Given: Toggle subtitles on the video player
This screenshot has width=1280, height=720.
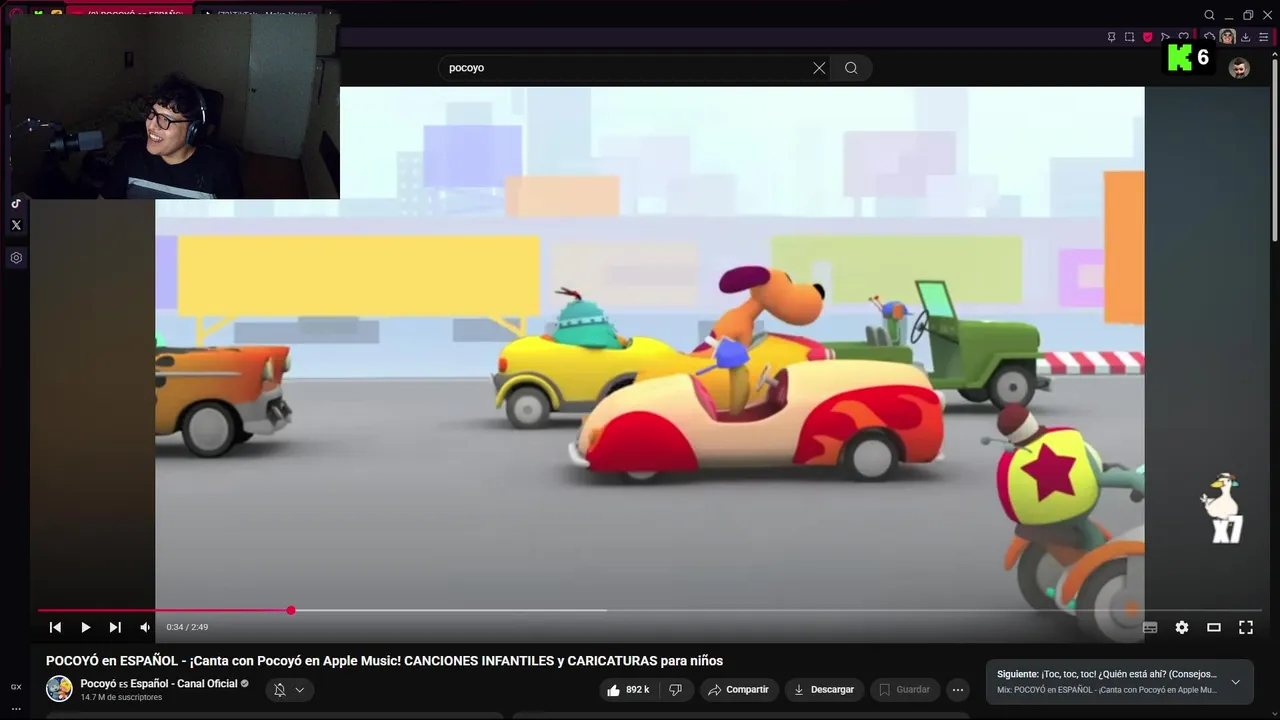Looking at the screenshot, I should tap(1150, 627).
